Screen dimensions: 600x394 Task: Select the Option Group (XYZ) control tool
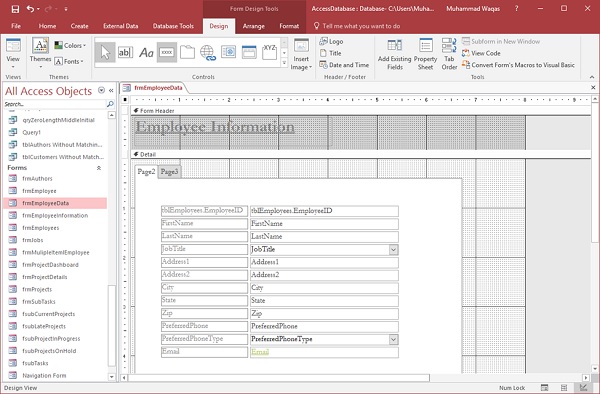point(269,52)
